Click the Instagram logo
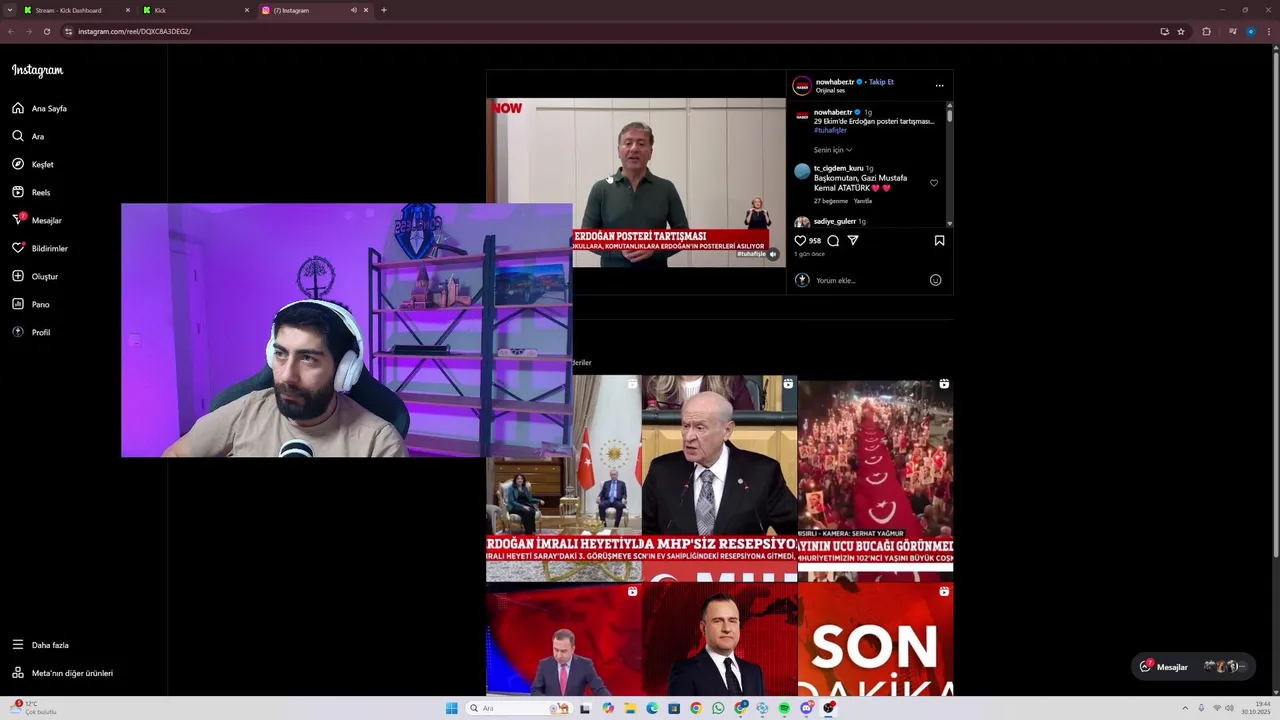Viewport: 1280px width, 720px height. (x=37, y=70)
